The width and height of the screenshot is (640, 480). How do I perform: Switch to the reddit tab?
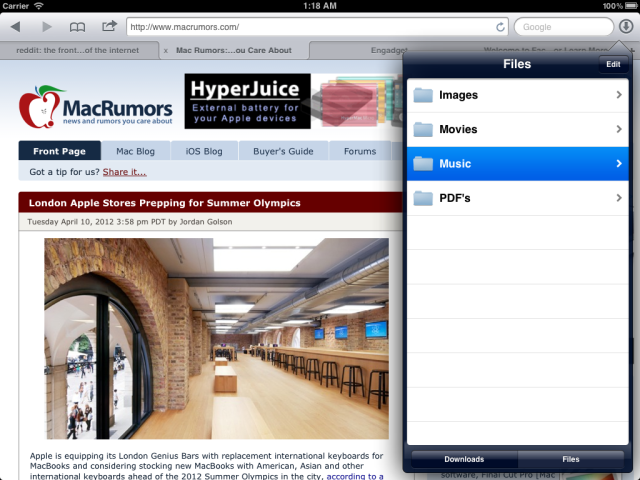point(78,50)
